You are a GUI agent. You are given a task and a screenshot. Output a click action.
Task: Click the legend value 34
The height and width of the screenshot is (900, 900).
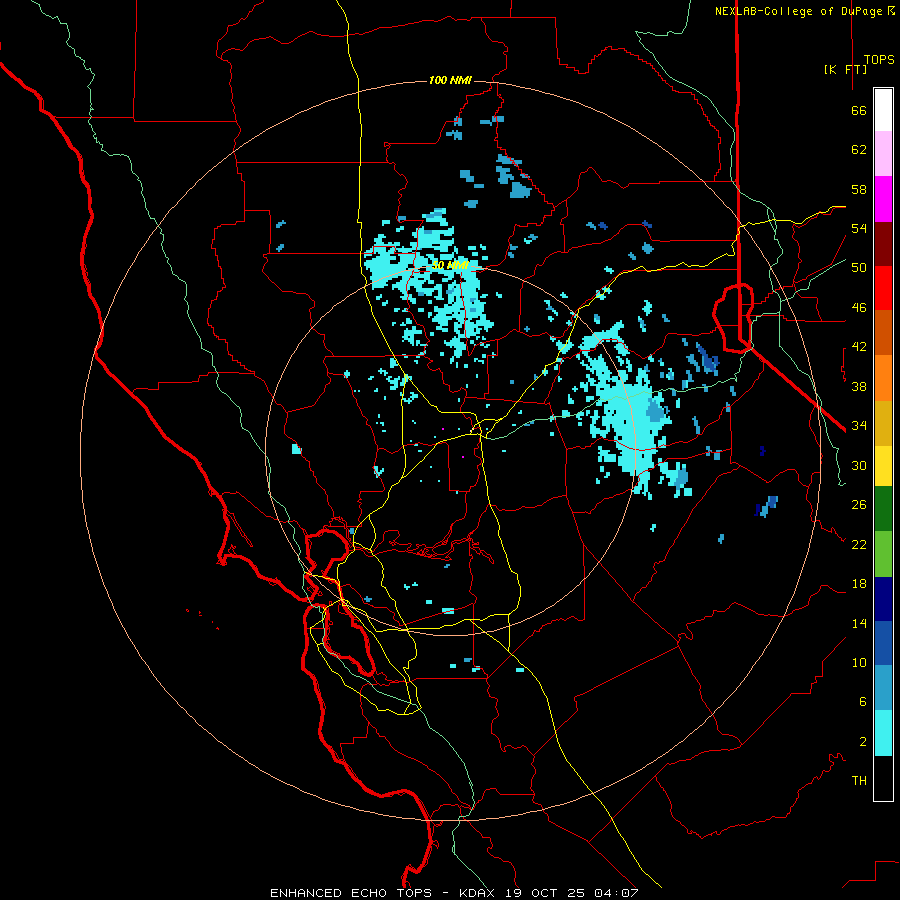(x=859, y=425)
